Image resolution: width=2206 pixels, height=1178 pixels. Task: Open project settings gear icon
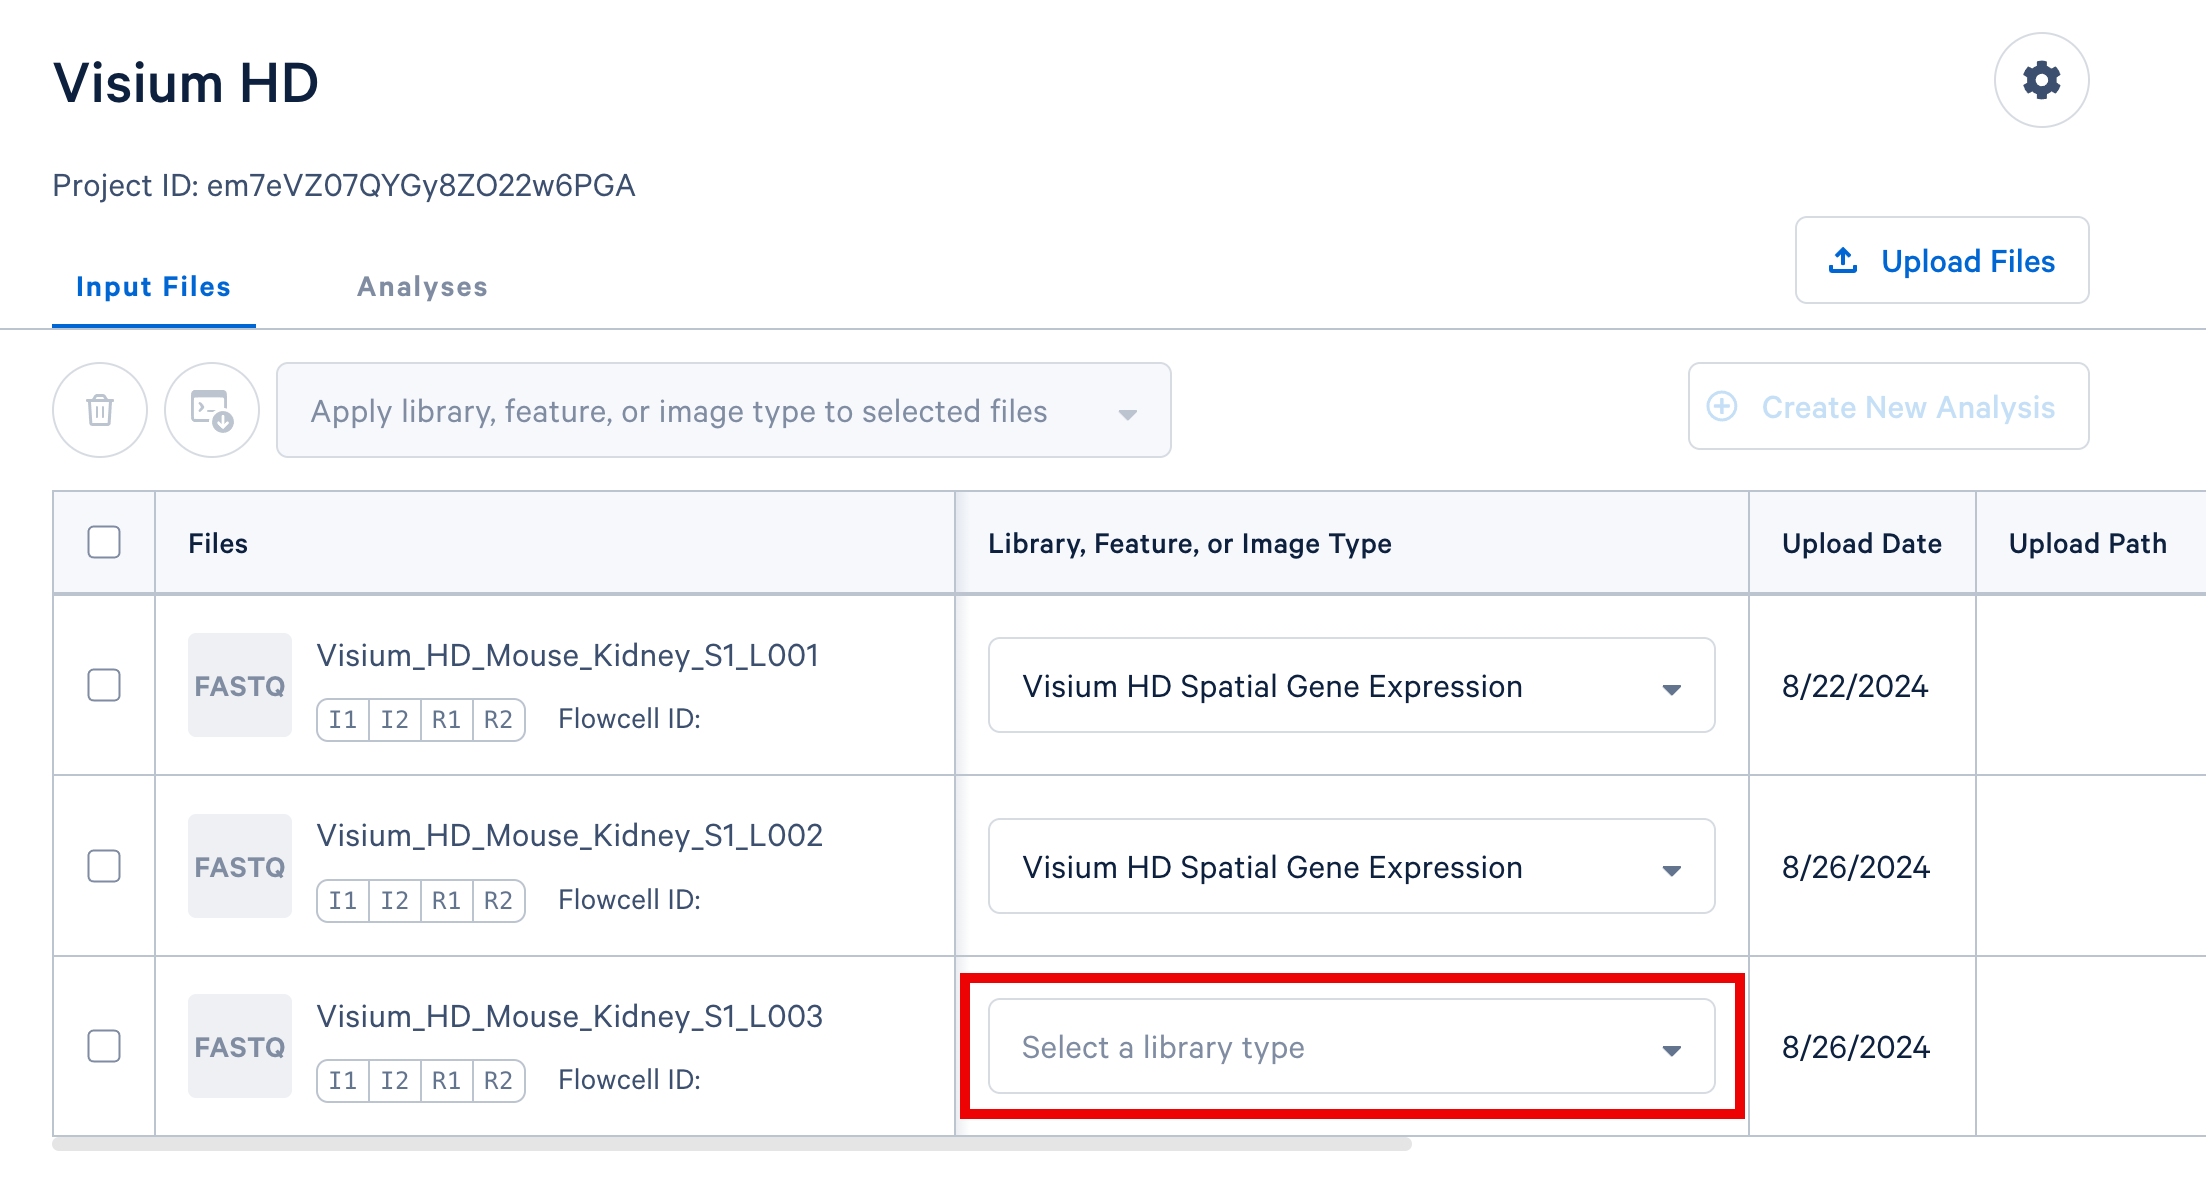click(2041, 80)
